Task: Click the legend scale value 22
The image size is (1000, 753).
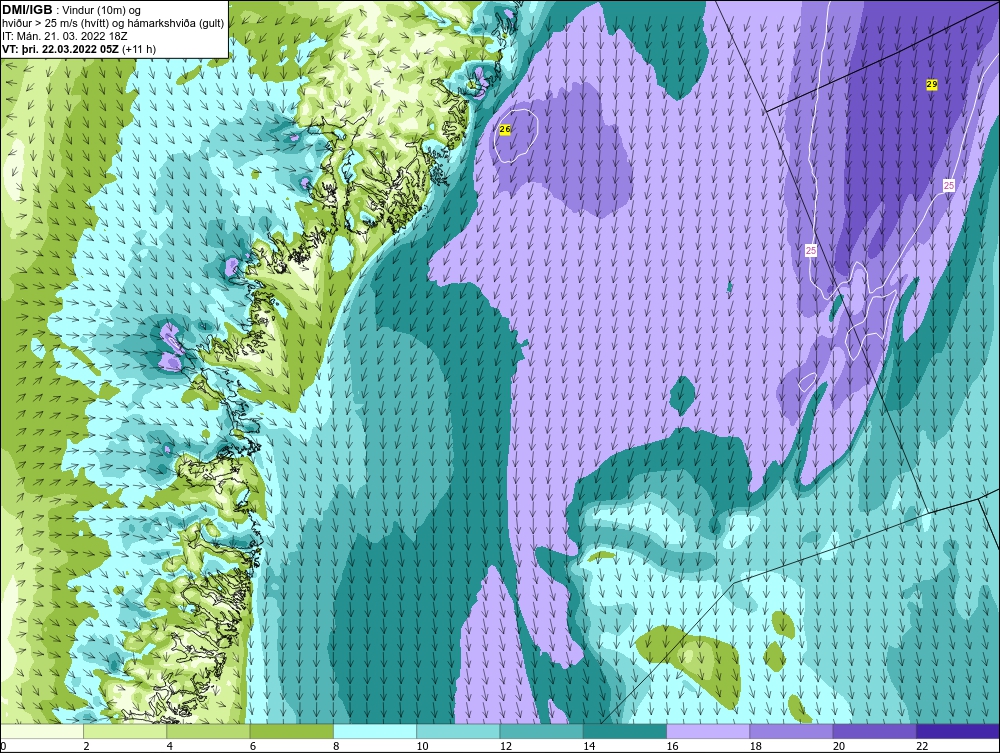Action: [x=922, y=746]
